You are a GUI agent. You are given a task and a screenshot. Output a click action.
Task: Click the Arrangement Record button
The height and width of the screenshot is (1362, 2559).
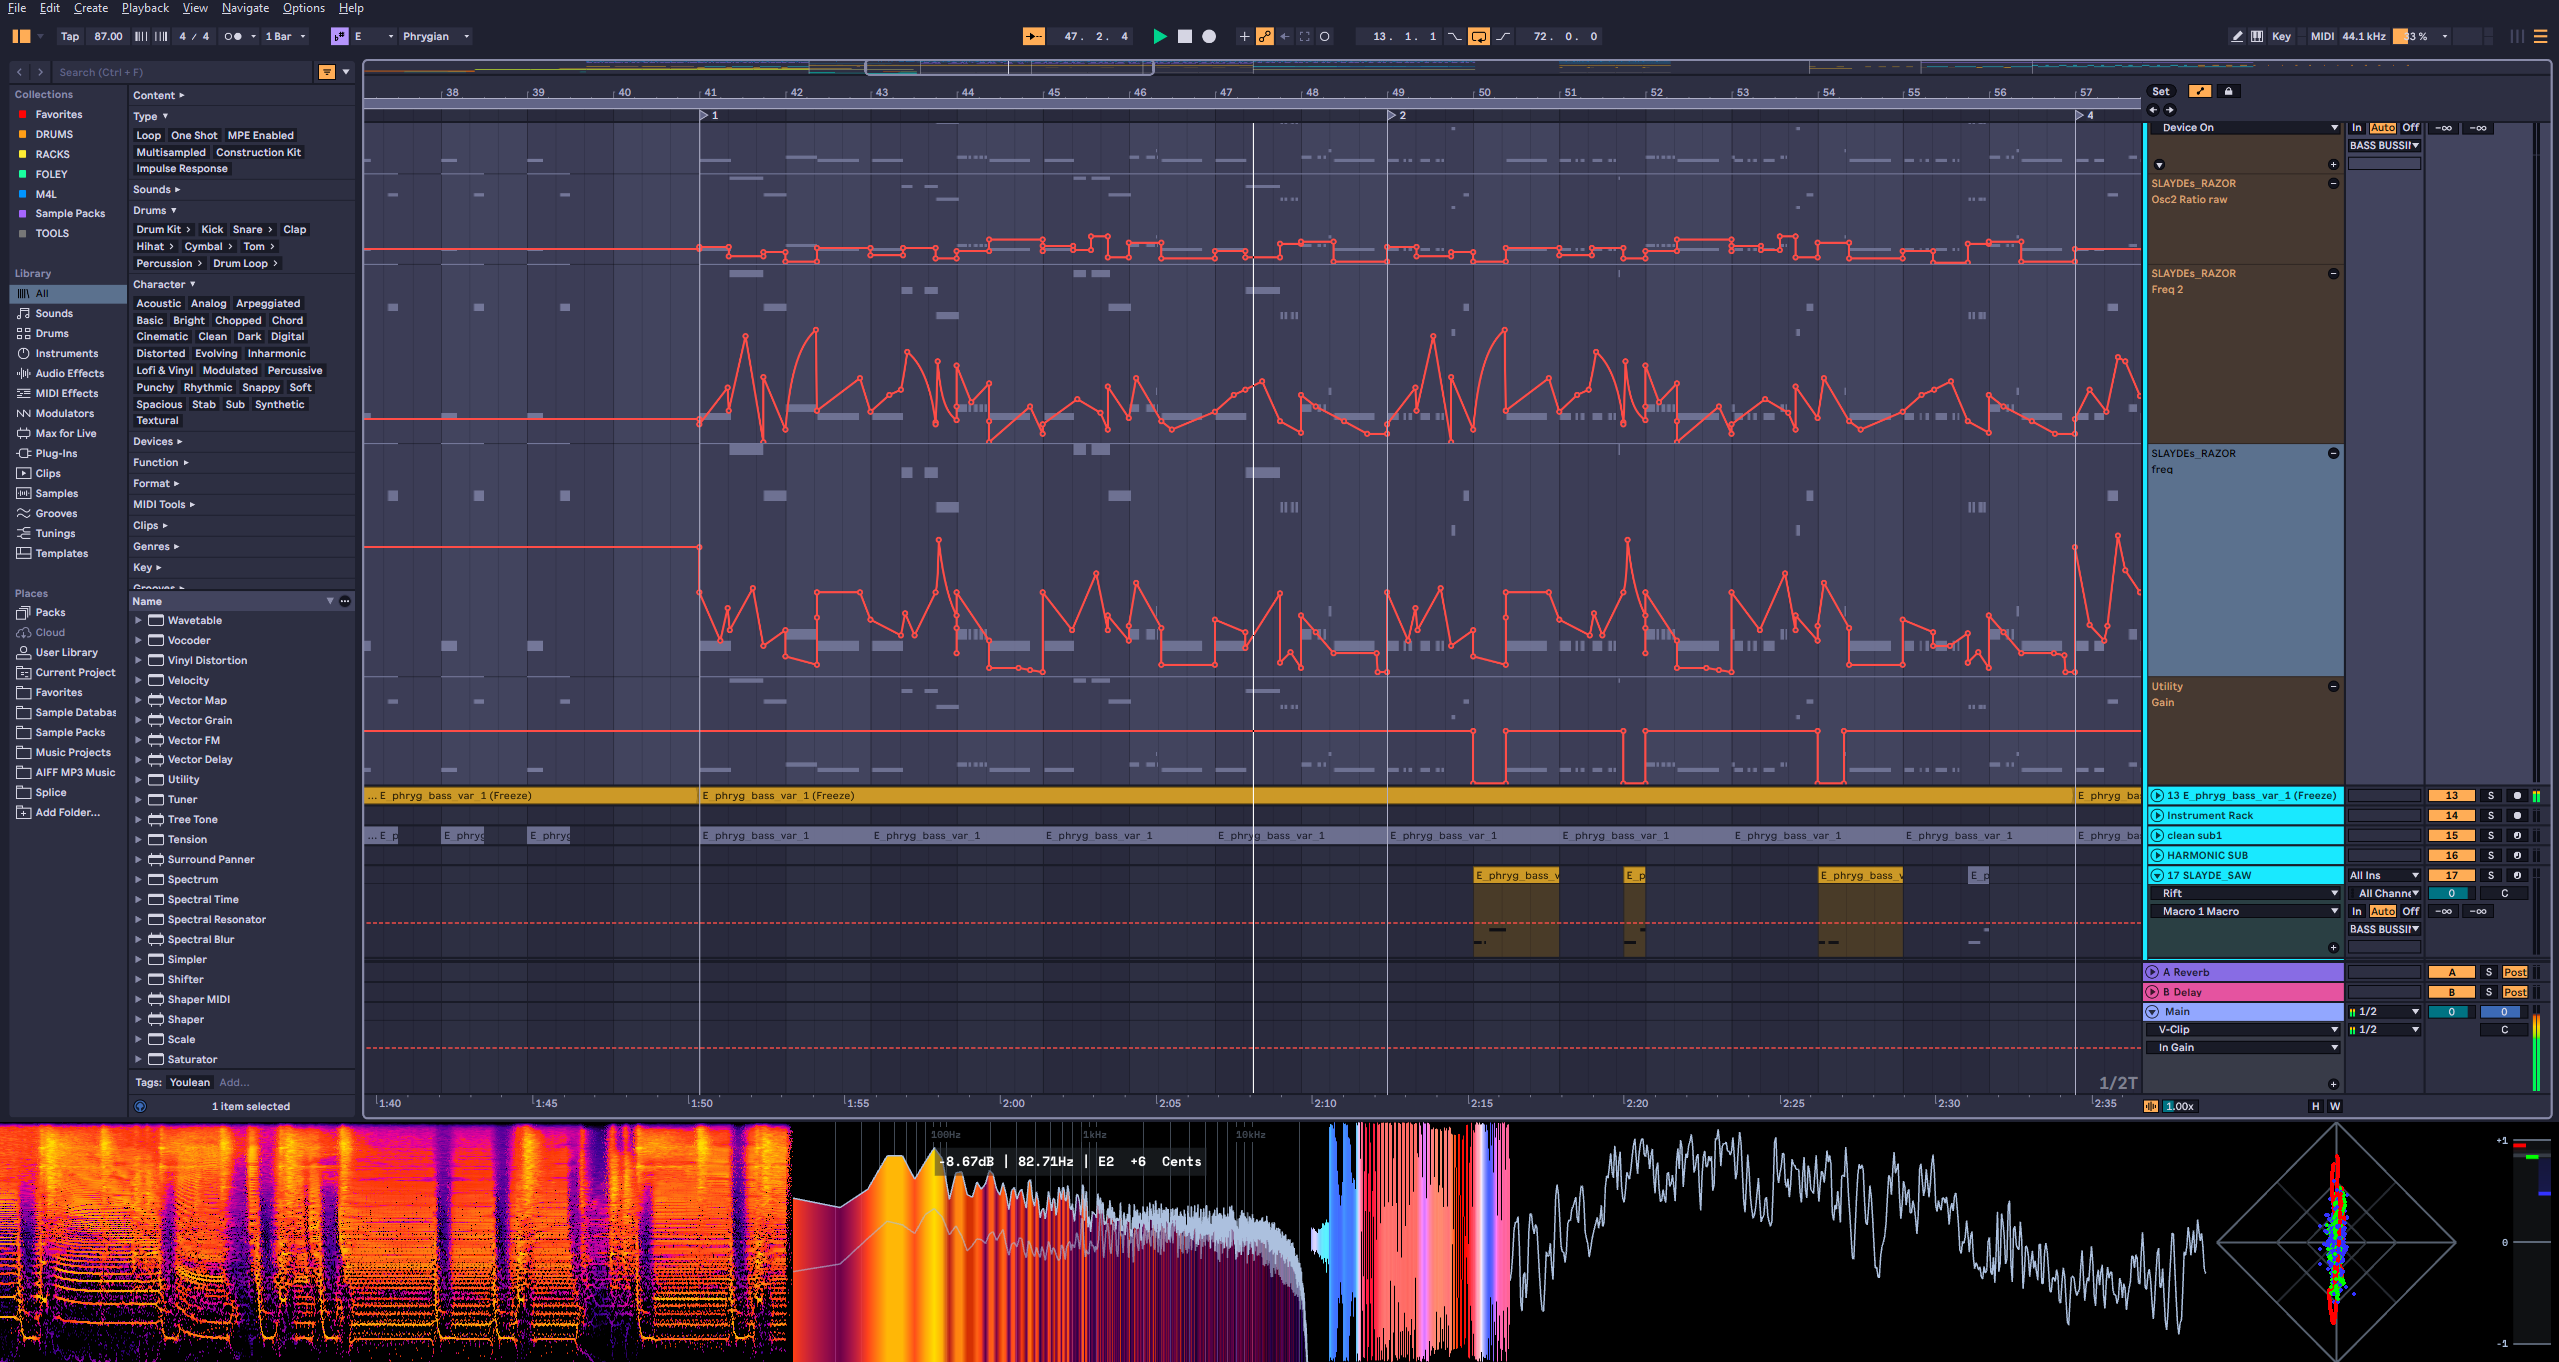(x=1209, y=36)
